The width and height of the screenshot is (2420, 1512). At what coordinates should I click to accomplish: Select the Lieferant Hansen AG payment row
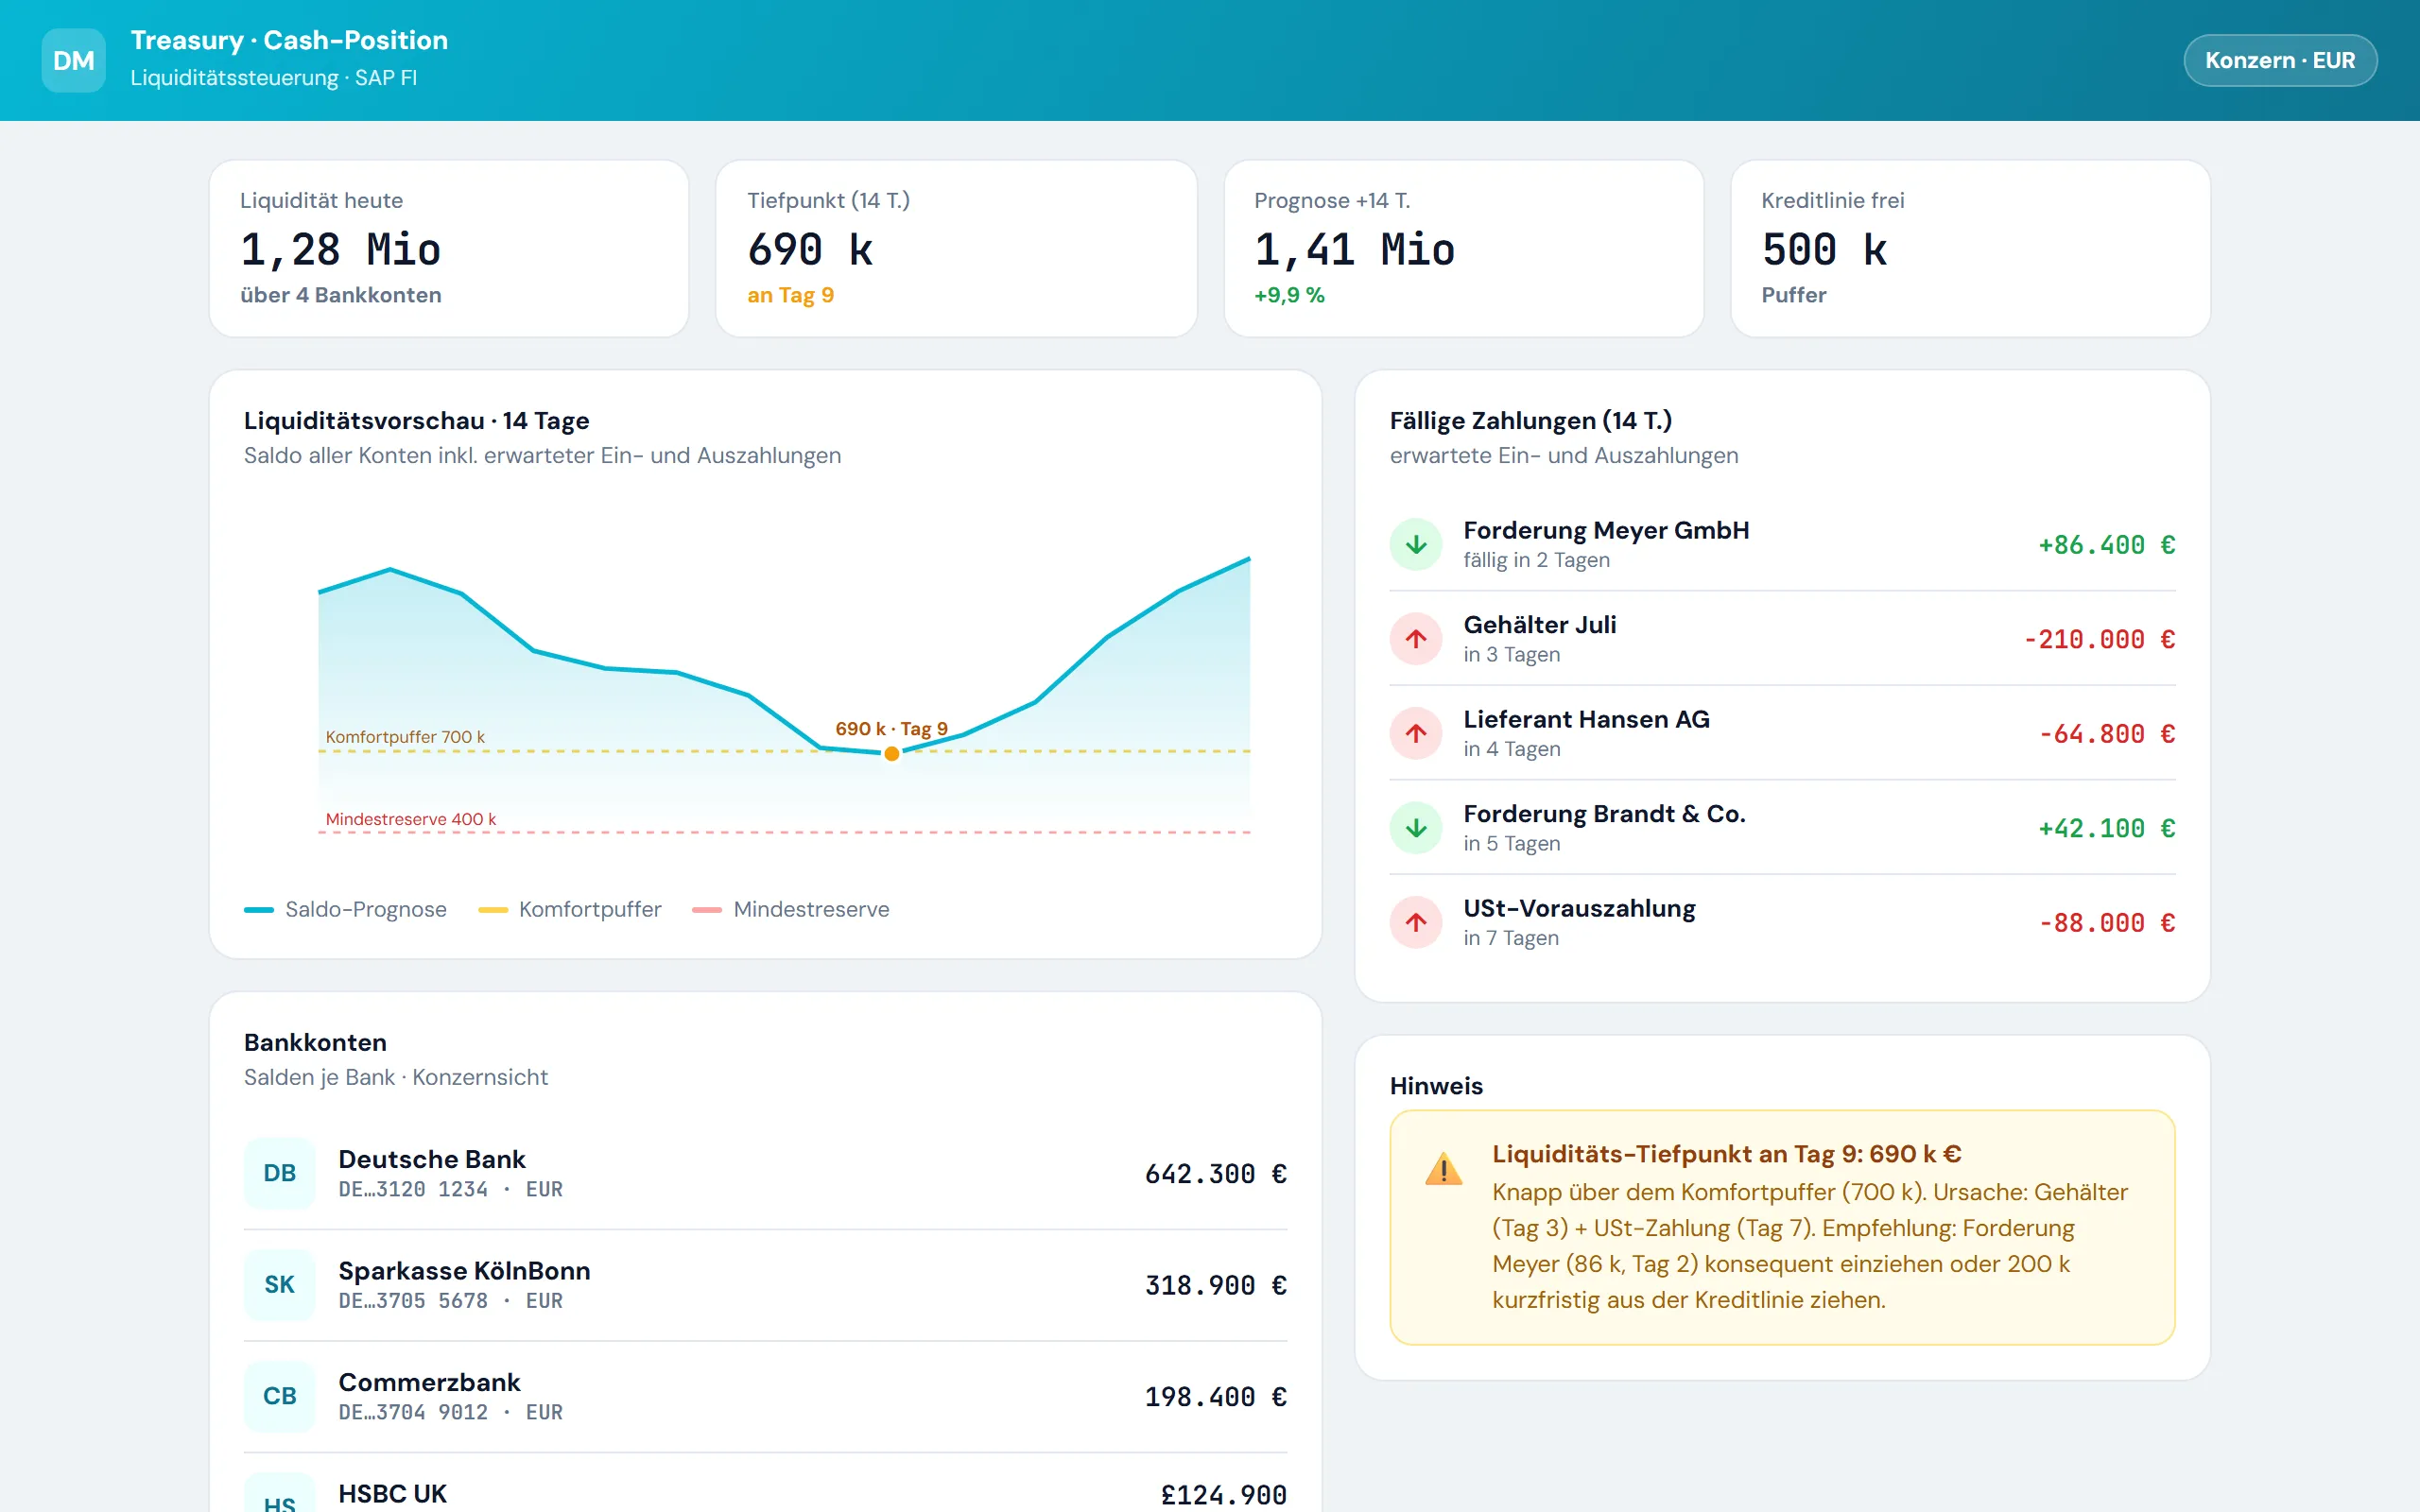[x=1782, y=733]
